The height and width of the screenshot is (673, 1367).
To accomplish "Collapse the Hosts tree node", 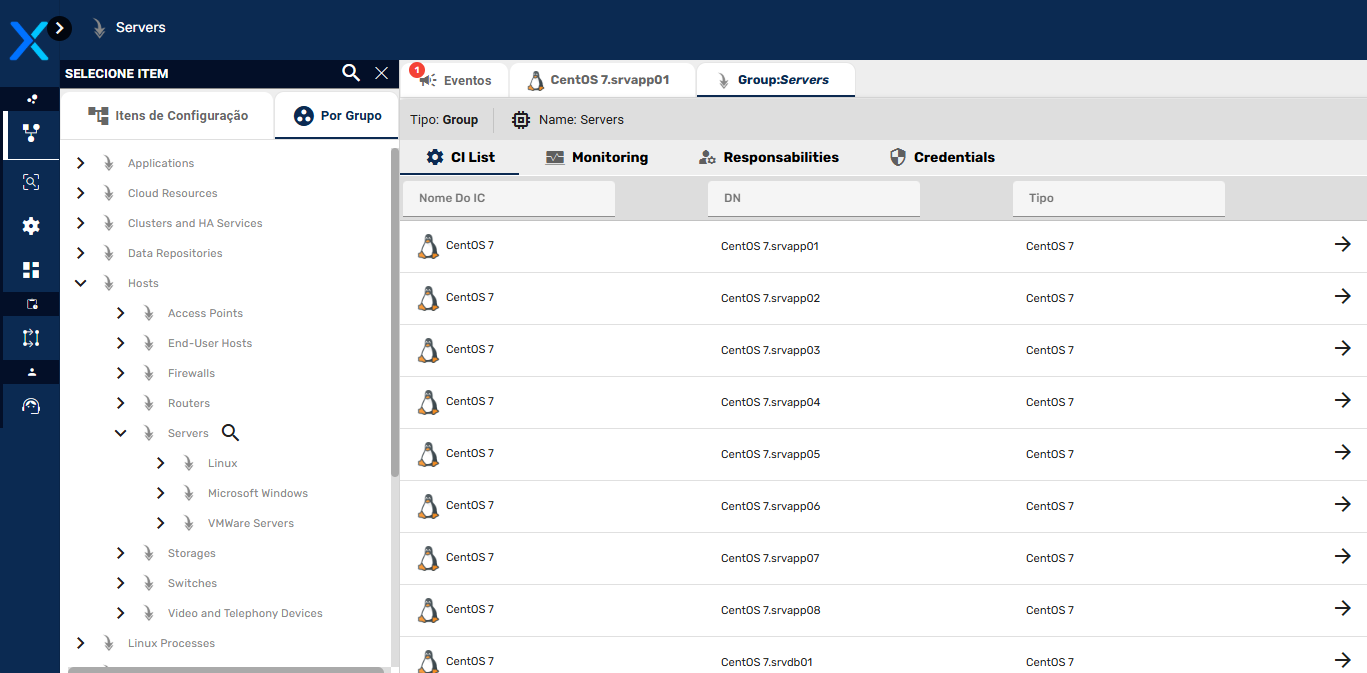I will click(x=81, y=283).
